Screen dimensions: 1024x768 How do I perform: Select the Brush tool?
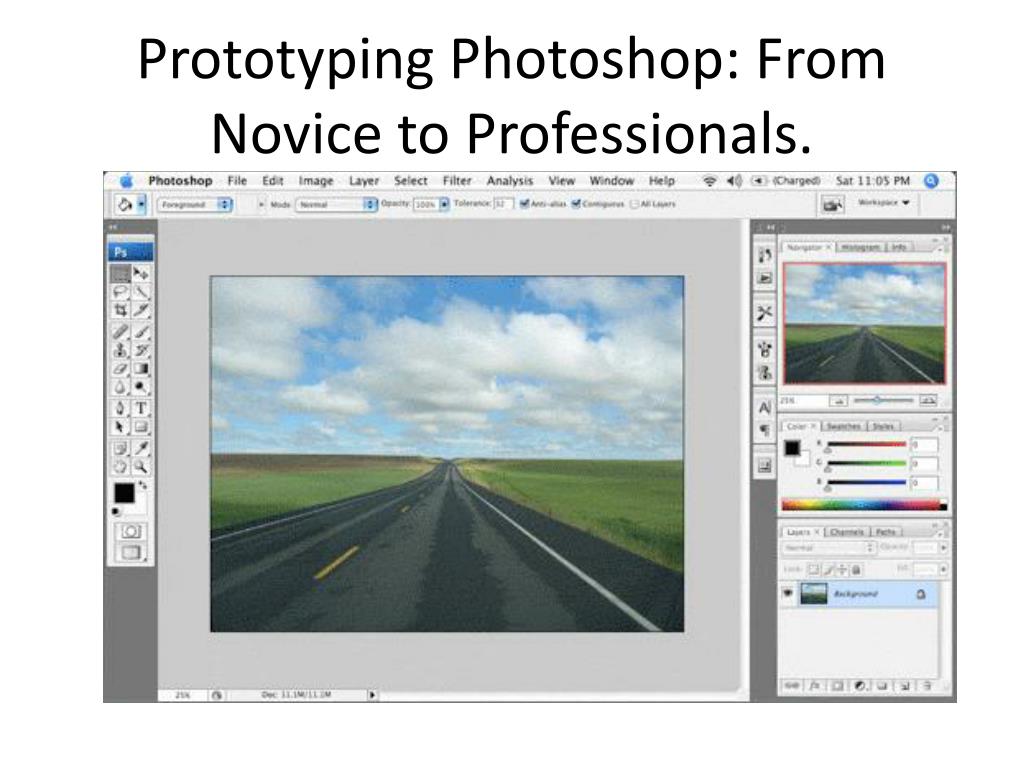(x=140, y=332)
